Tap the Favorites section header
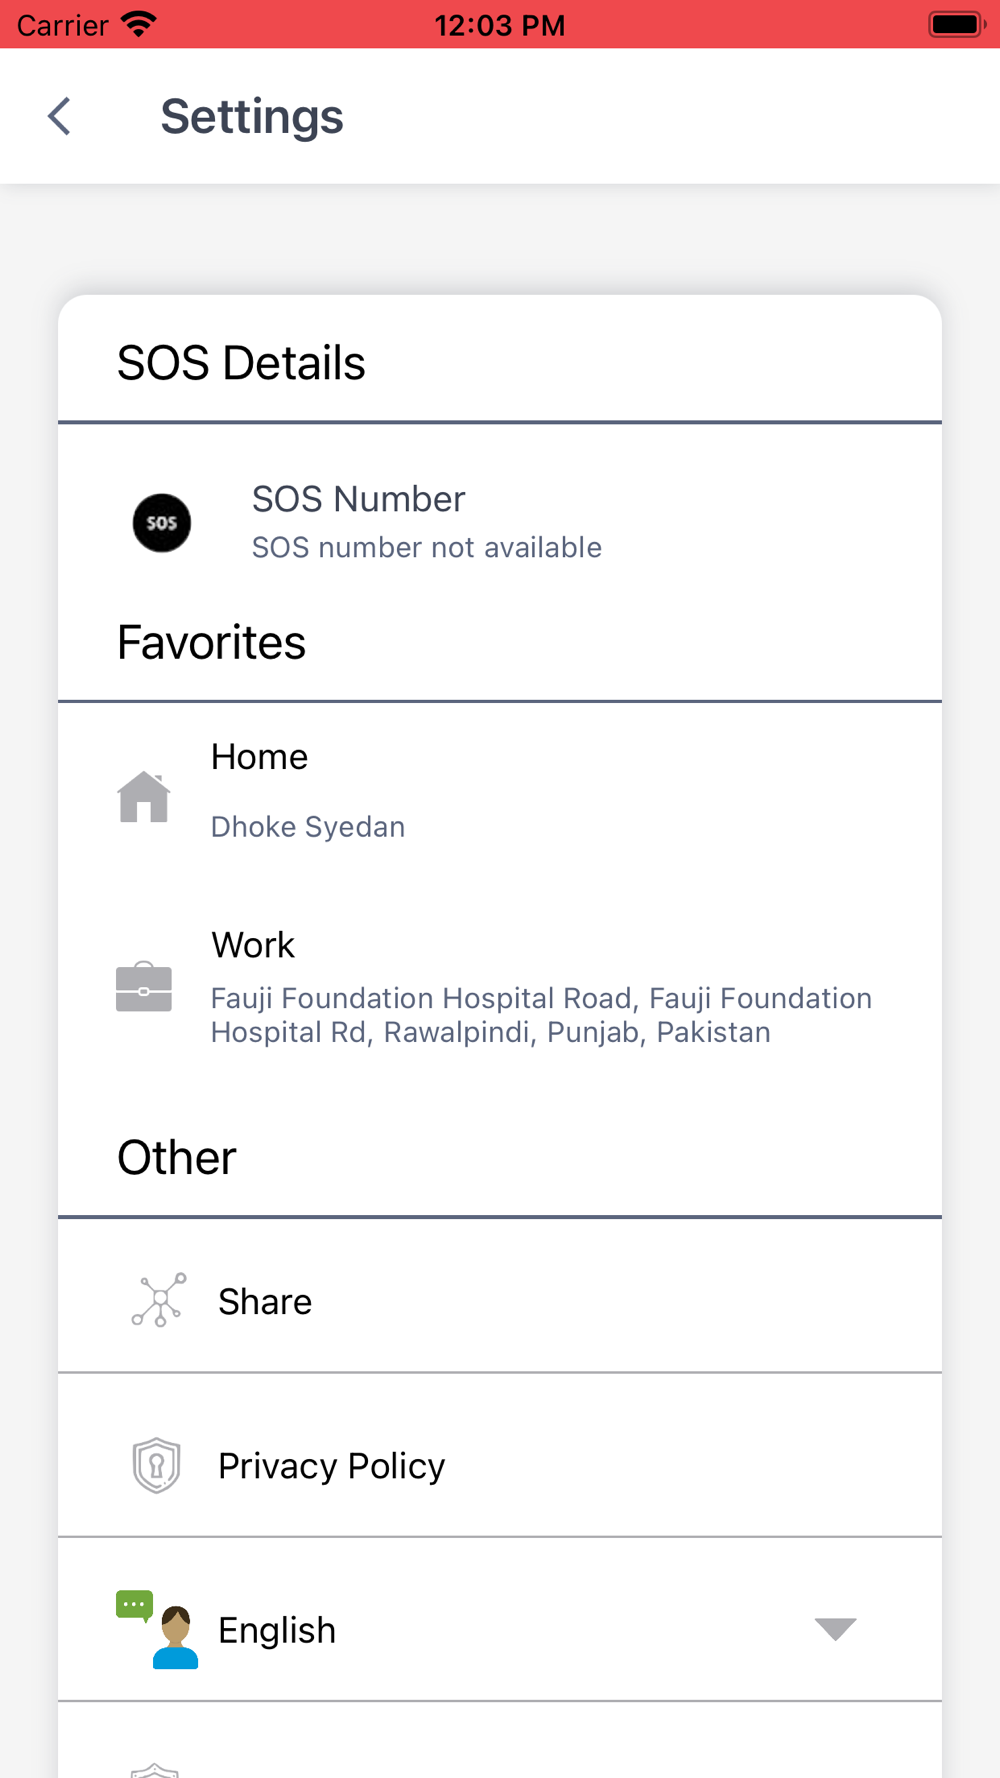1000x1778 pixels. pos(211,642)
